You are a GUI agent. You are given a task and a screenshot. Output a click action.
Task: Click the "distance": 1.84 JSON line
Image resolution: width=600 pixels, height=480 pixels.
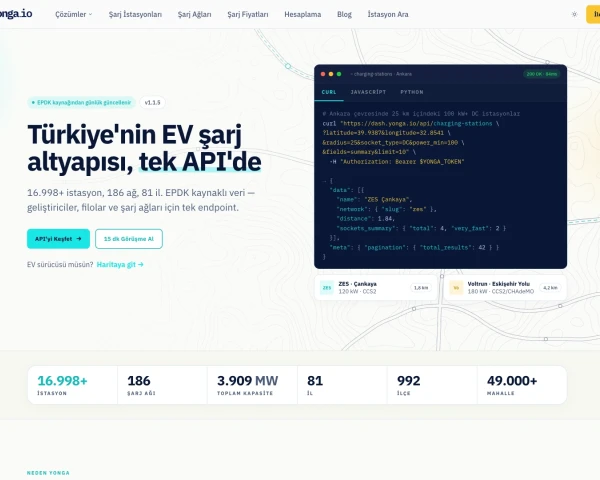[365, 219]
